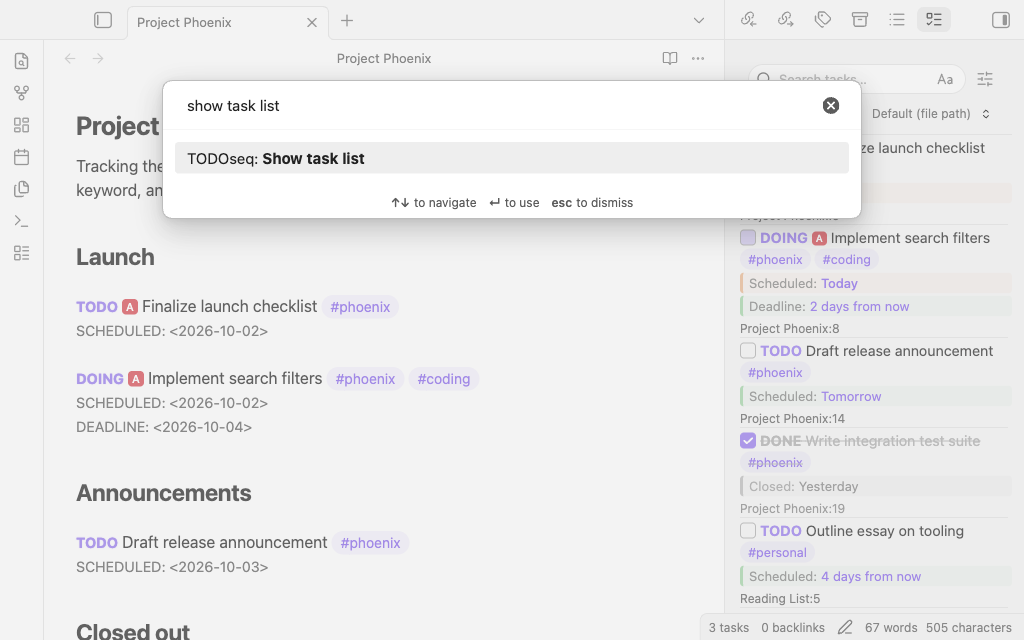Open the Default (file path) sort dropdown
Viewport: 1024px width, 640px height.
pyautogui.click(x=931, y=114)
